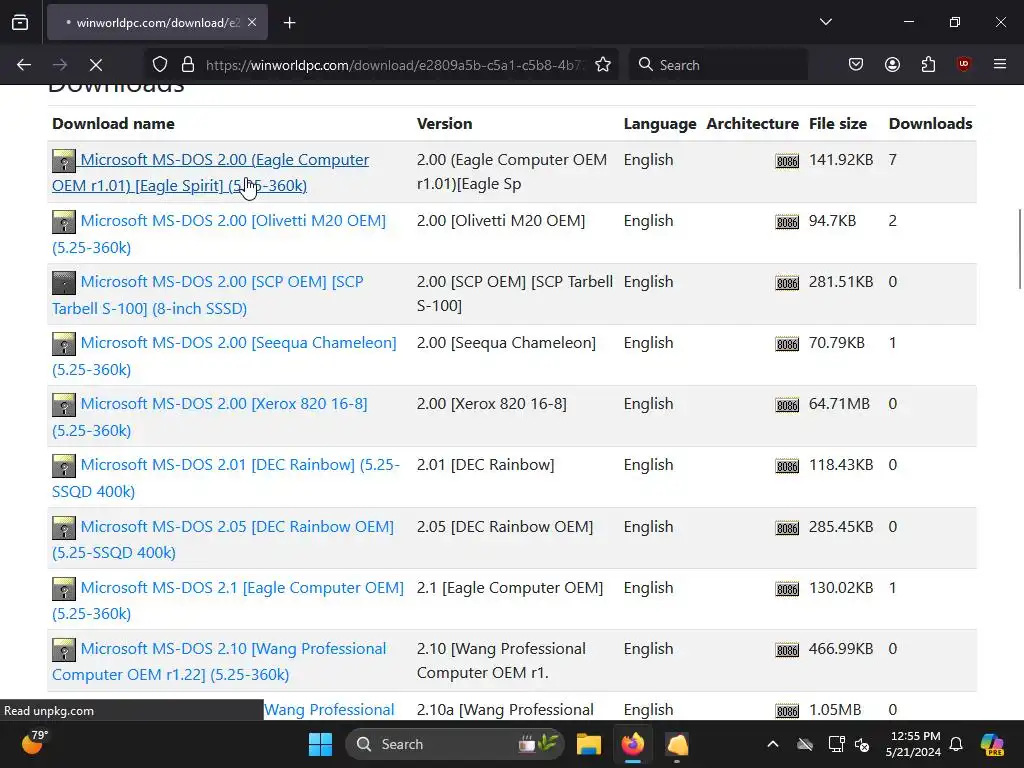Open a new browser tab
This screenshot has width=1024, height=768.
coord(290,23)
